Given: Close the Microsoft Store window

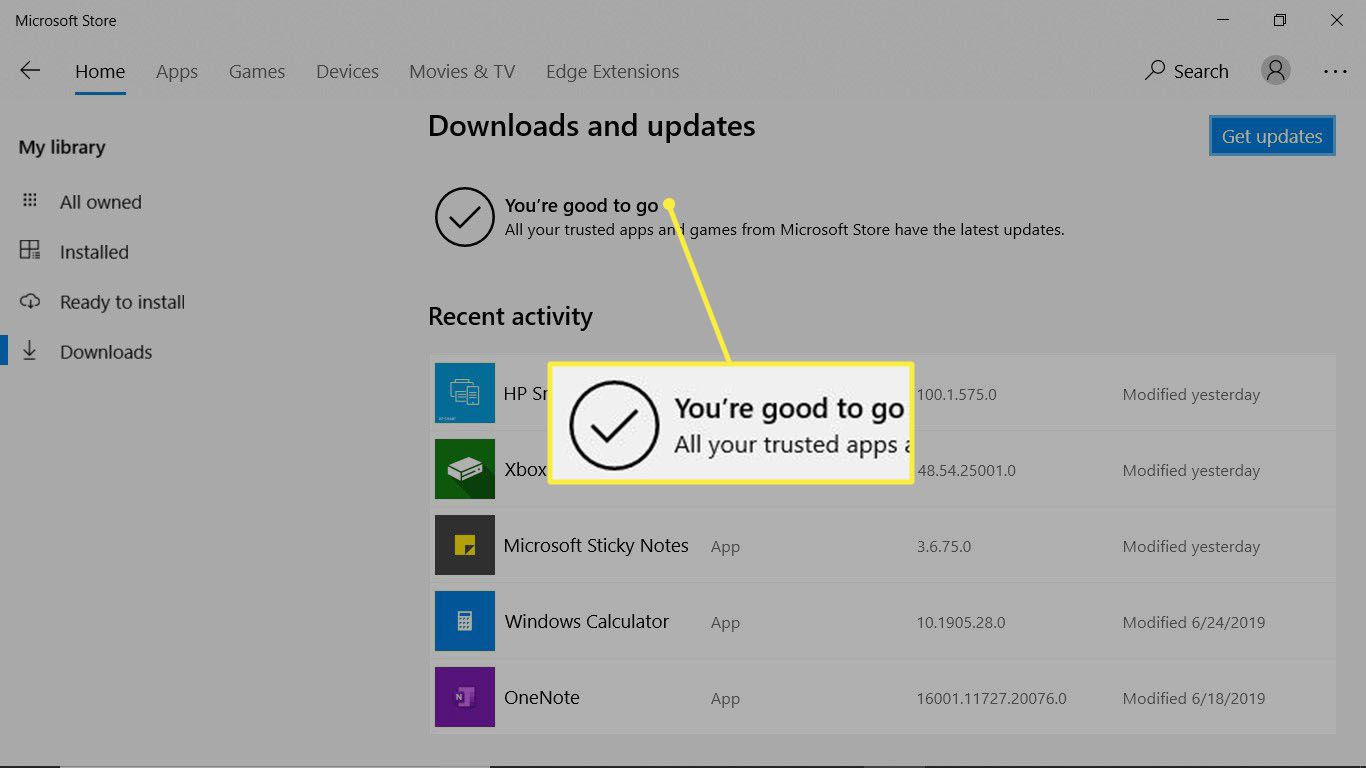Looking at the screenshot, I should 1337,20.
